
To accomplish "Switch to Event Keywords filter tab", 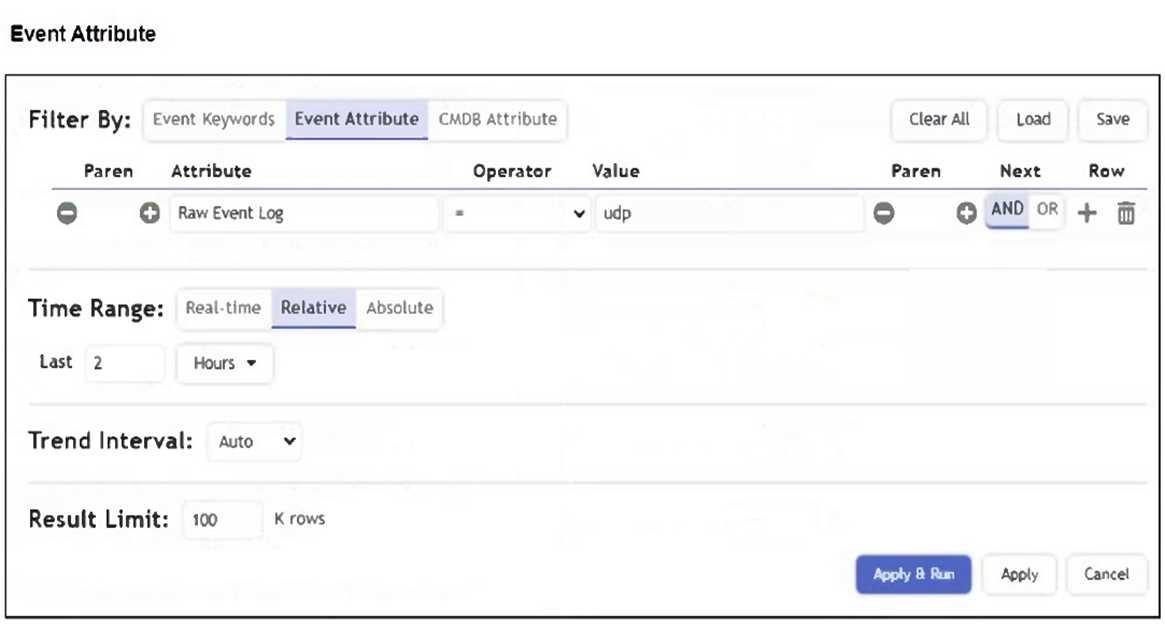I will 213,119.
